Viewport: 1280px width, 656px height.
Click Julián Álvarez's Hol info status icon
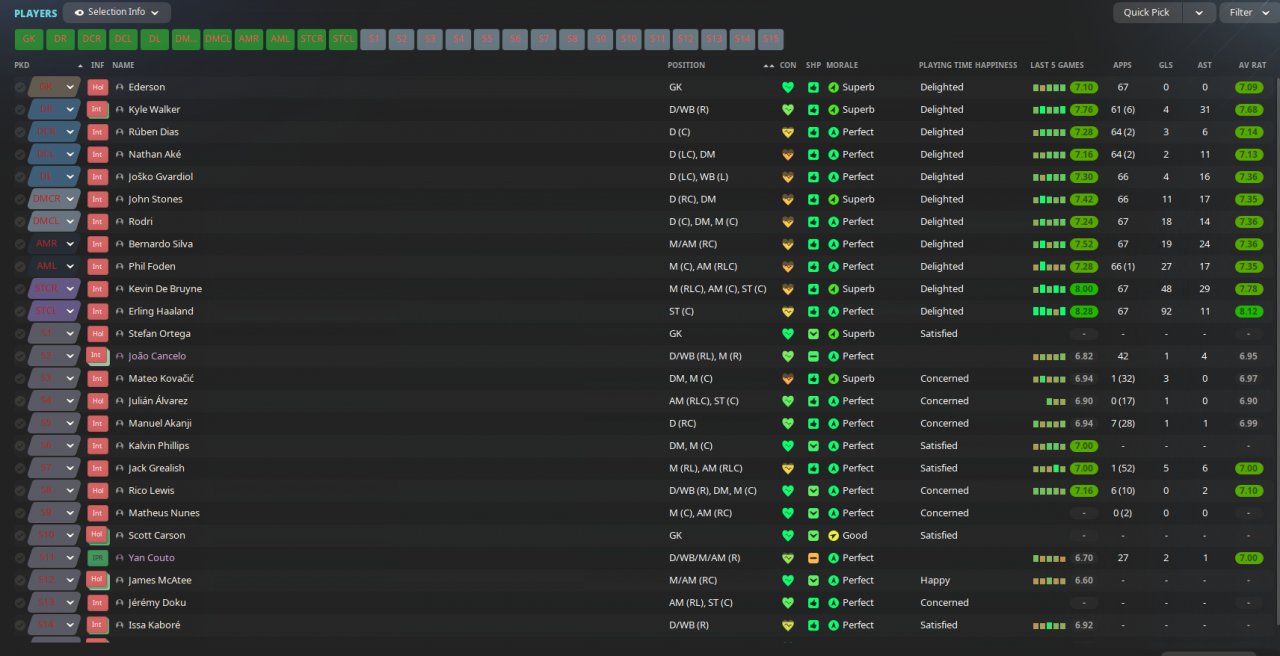click(x=98, y=401)
